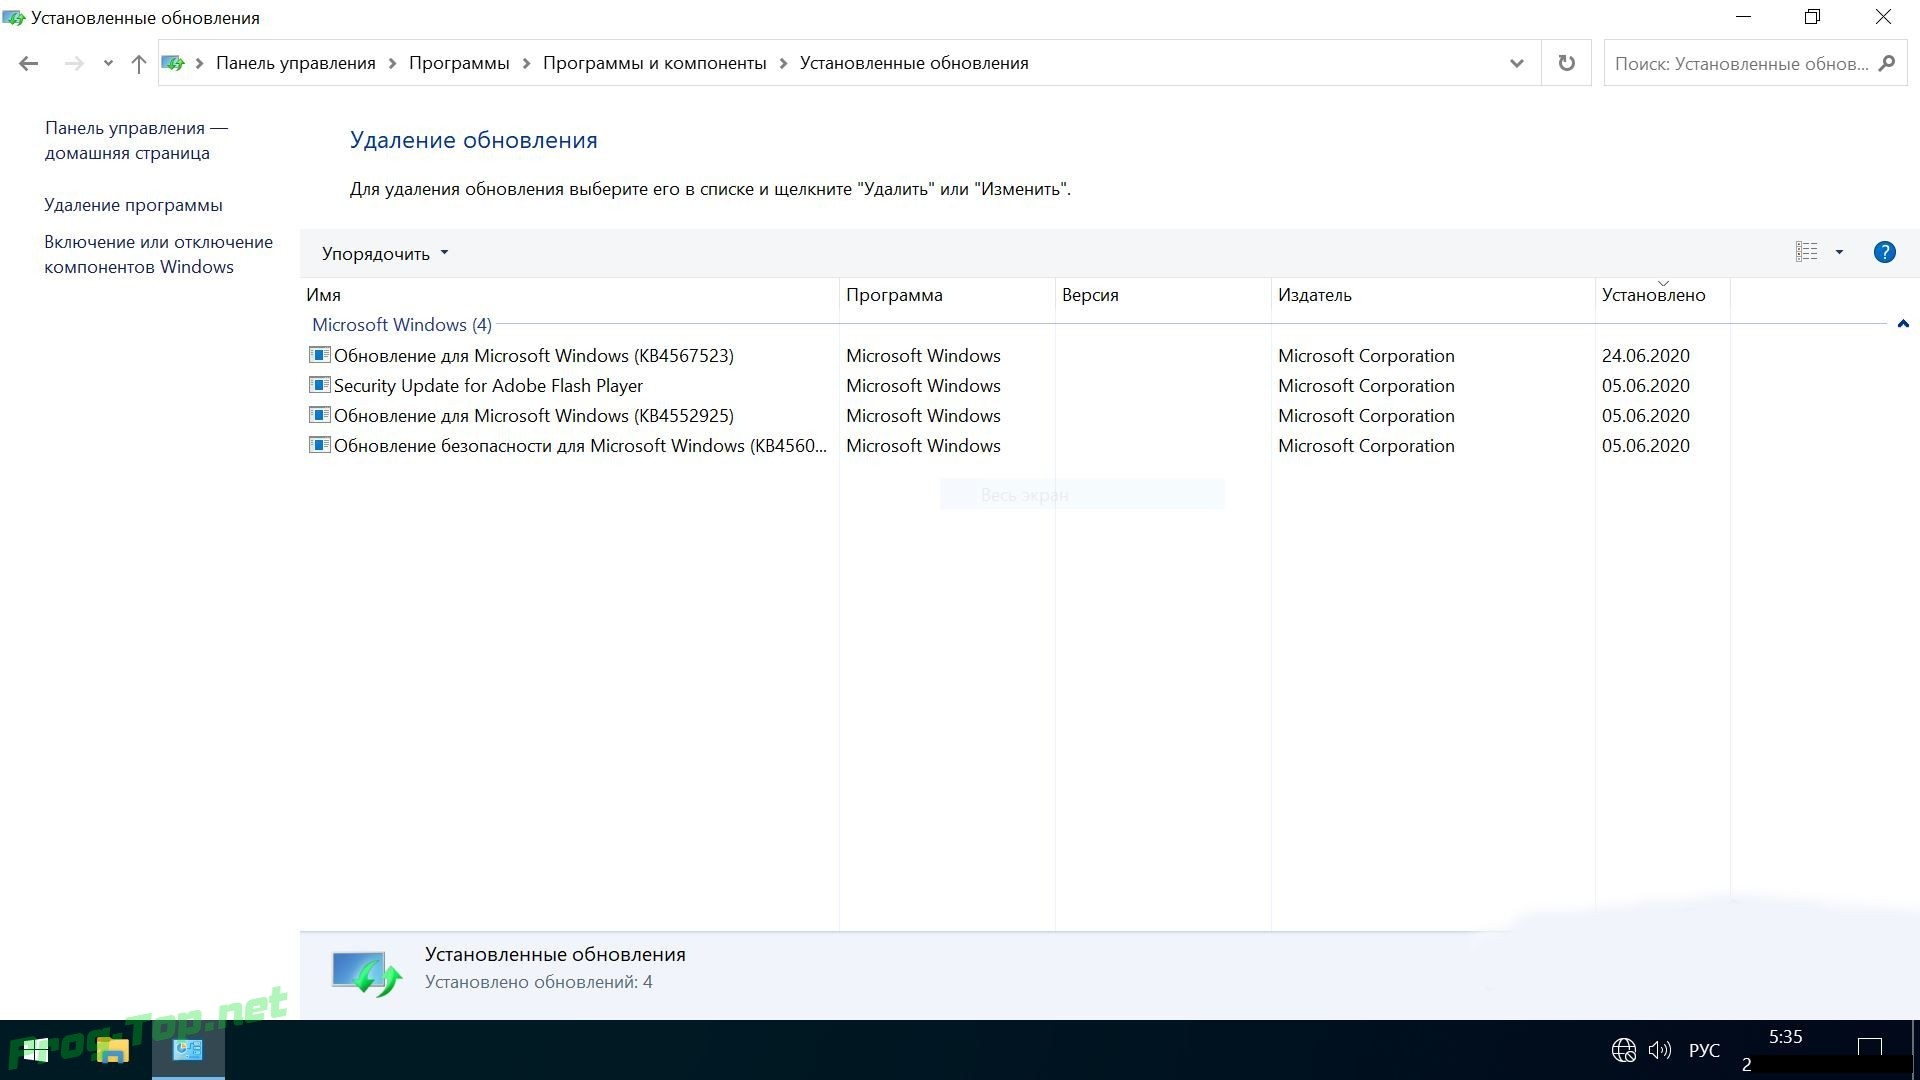
Task: Click icon of KB4560… security update
Action: pyautogui.click(x=319, y=445)
